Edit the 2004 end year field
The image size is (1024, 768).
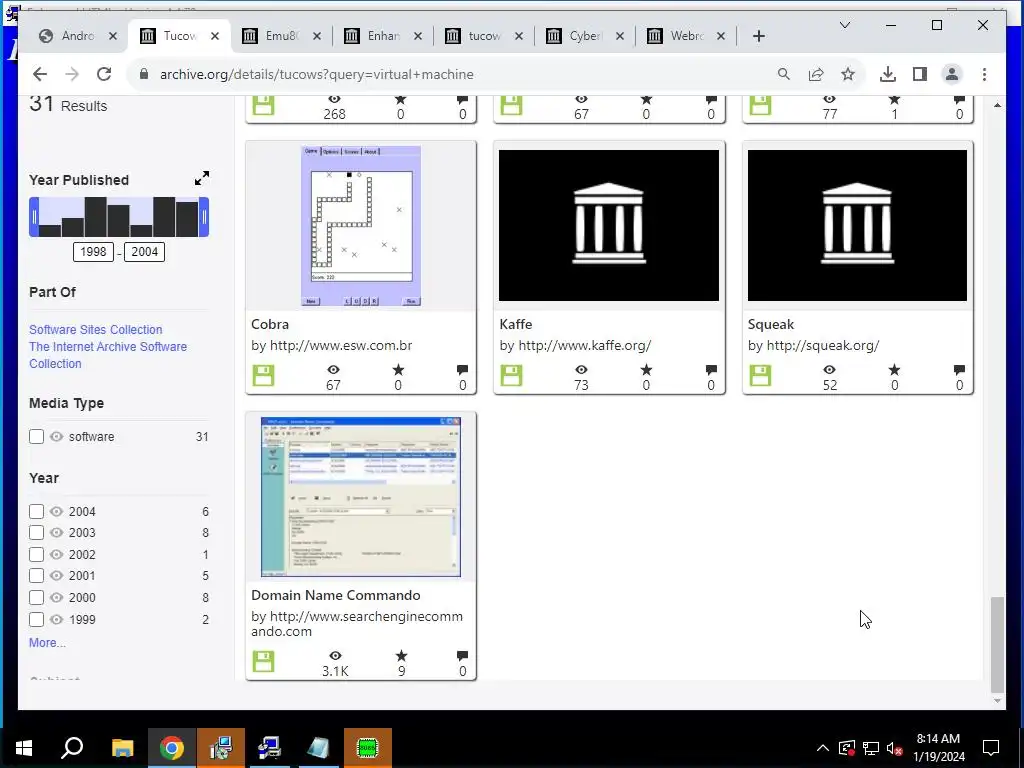tap(144, 251)
